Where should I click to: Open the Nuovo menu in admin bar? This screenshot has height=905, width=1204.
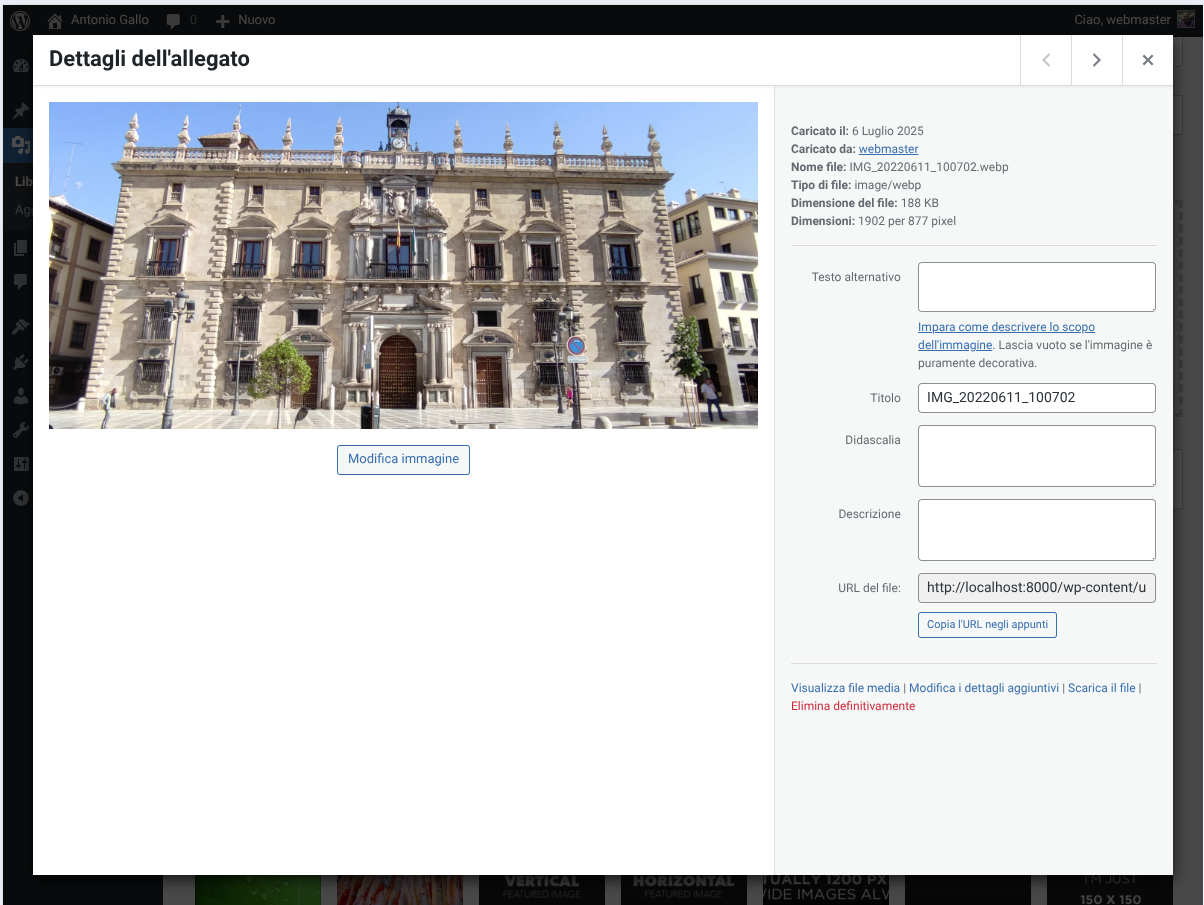[x=246, y=20]
